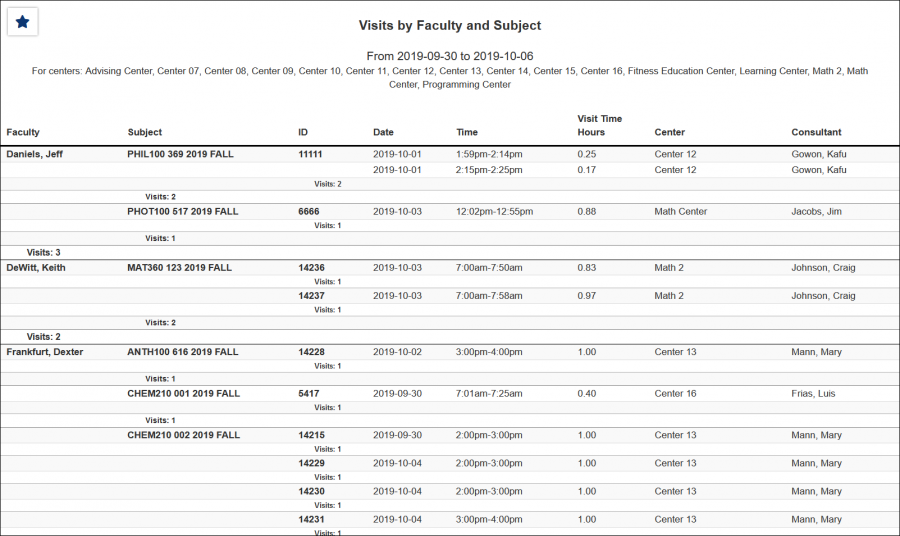Select faculty name Frankfurt, Dexter

click(x=45, y=352)
